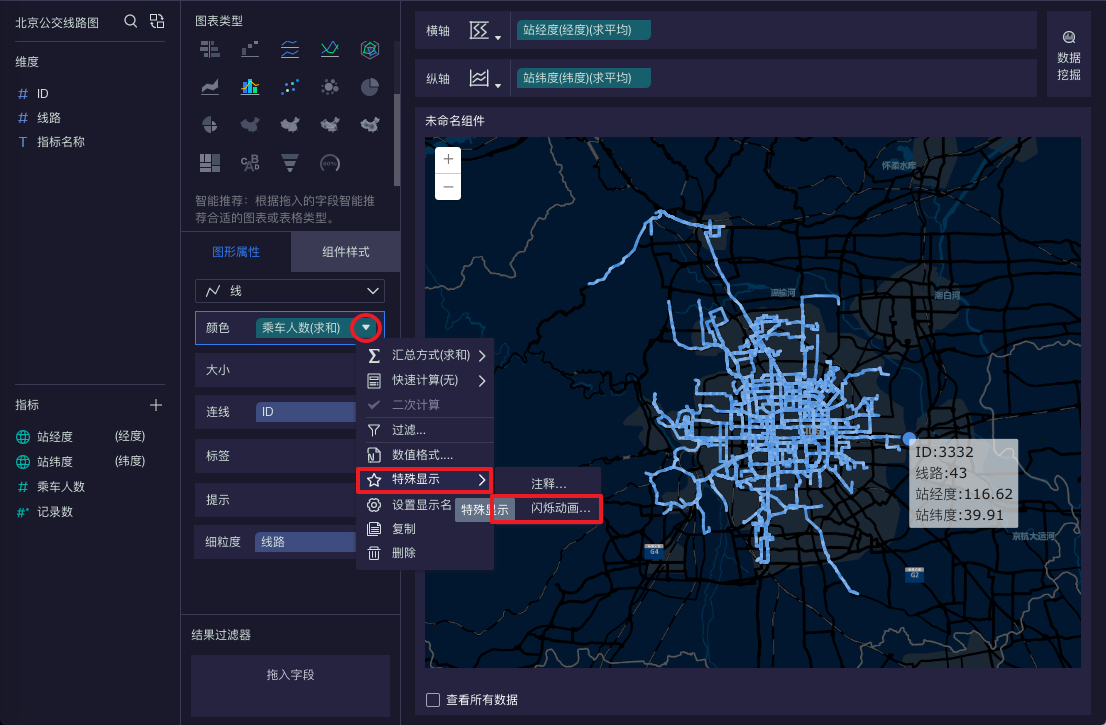This screenshot has width=1106, height=725.
Task: Select the word cloud chart icon
Action: [x=250, y=163]
